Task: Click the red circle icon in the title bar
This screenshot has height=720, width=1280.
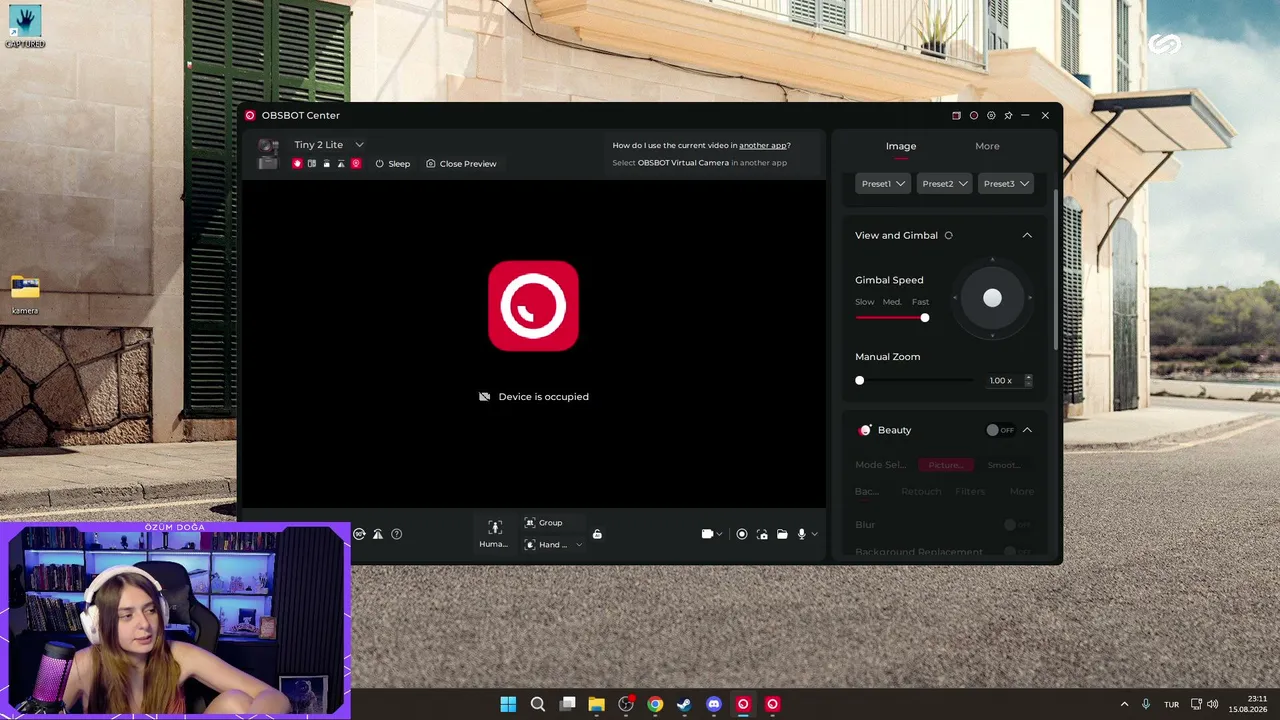Action: point(974,116)
